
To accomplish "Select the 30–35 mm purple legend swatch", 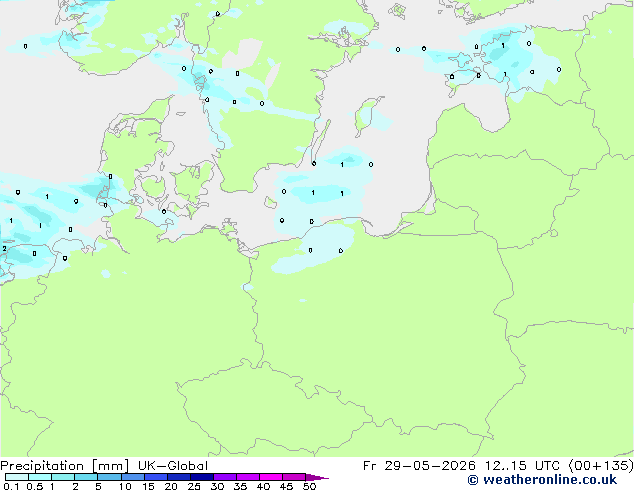I will pos(225,477).
